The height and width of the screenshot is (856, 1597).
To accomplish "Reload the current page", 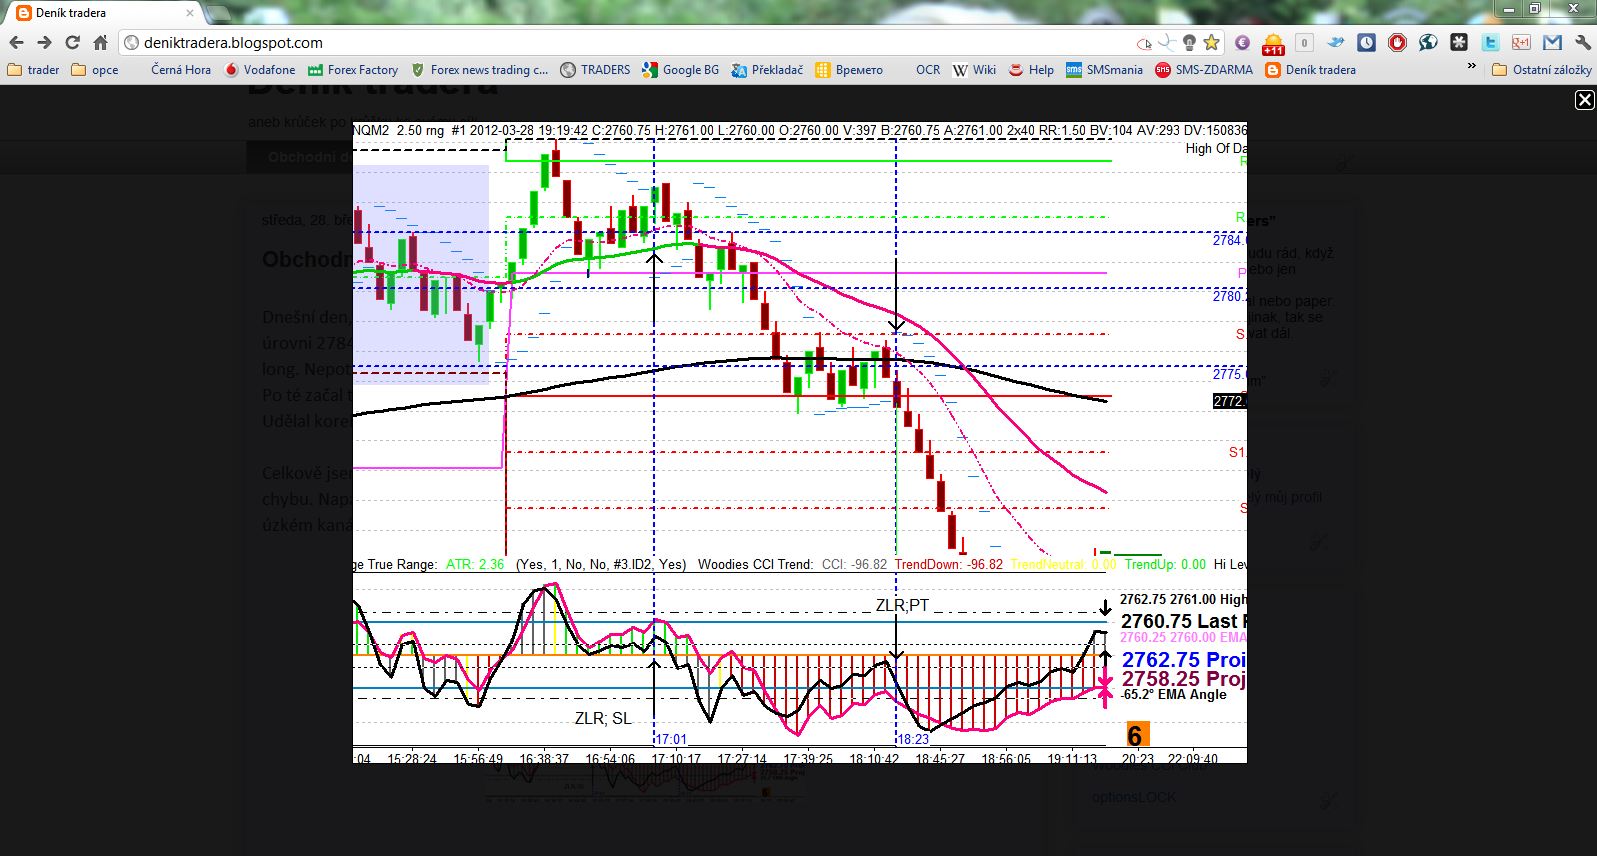I will (72, 43).
